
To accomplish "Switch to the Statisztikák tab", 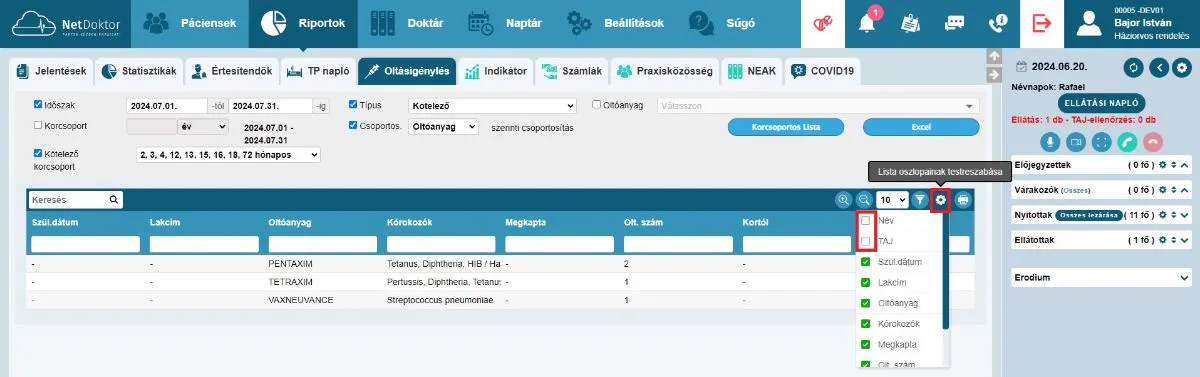I will (x=139, y=71).
